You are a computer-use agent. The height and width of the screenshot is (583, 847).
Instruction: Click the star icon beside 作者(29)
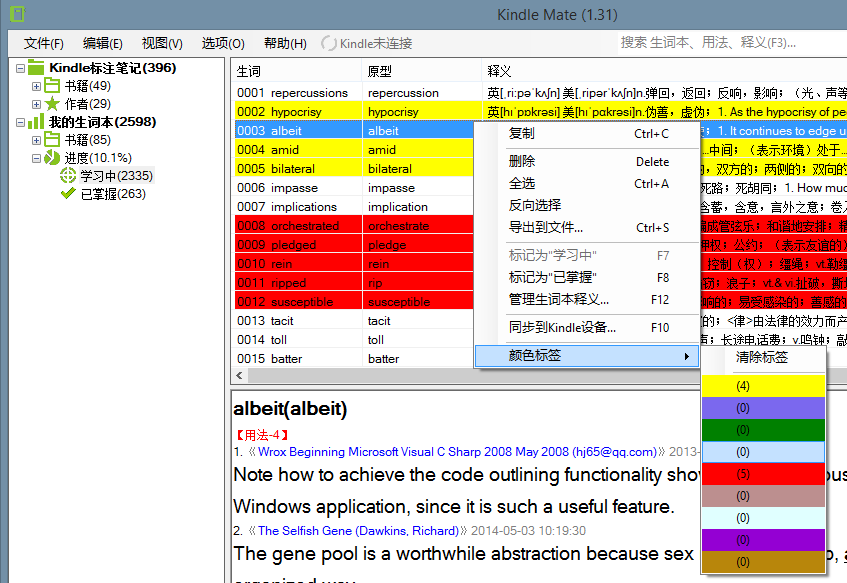click(x=52, y=103)
